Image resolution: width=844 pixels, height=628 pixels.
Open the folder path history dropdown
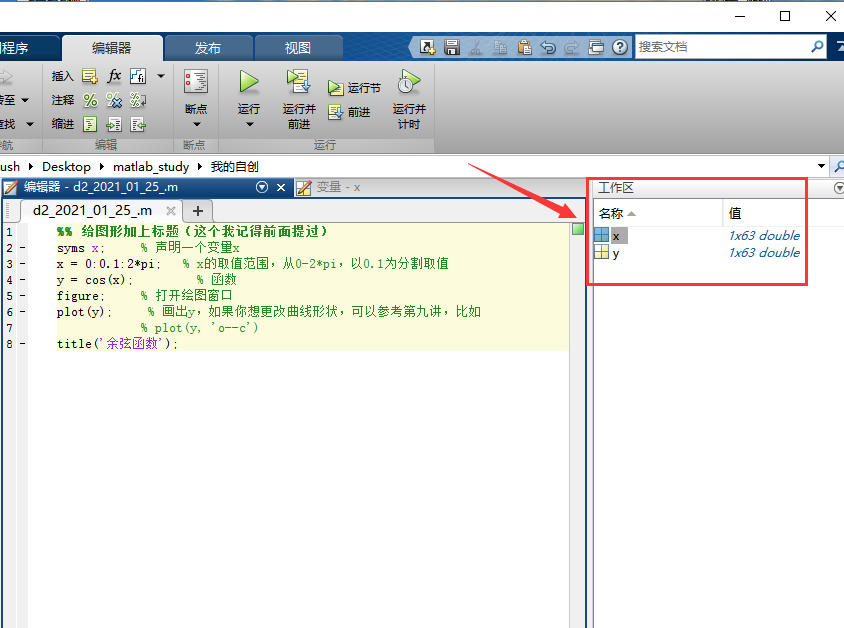pyautogui.click(x=821, y=166)
